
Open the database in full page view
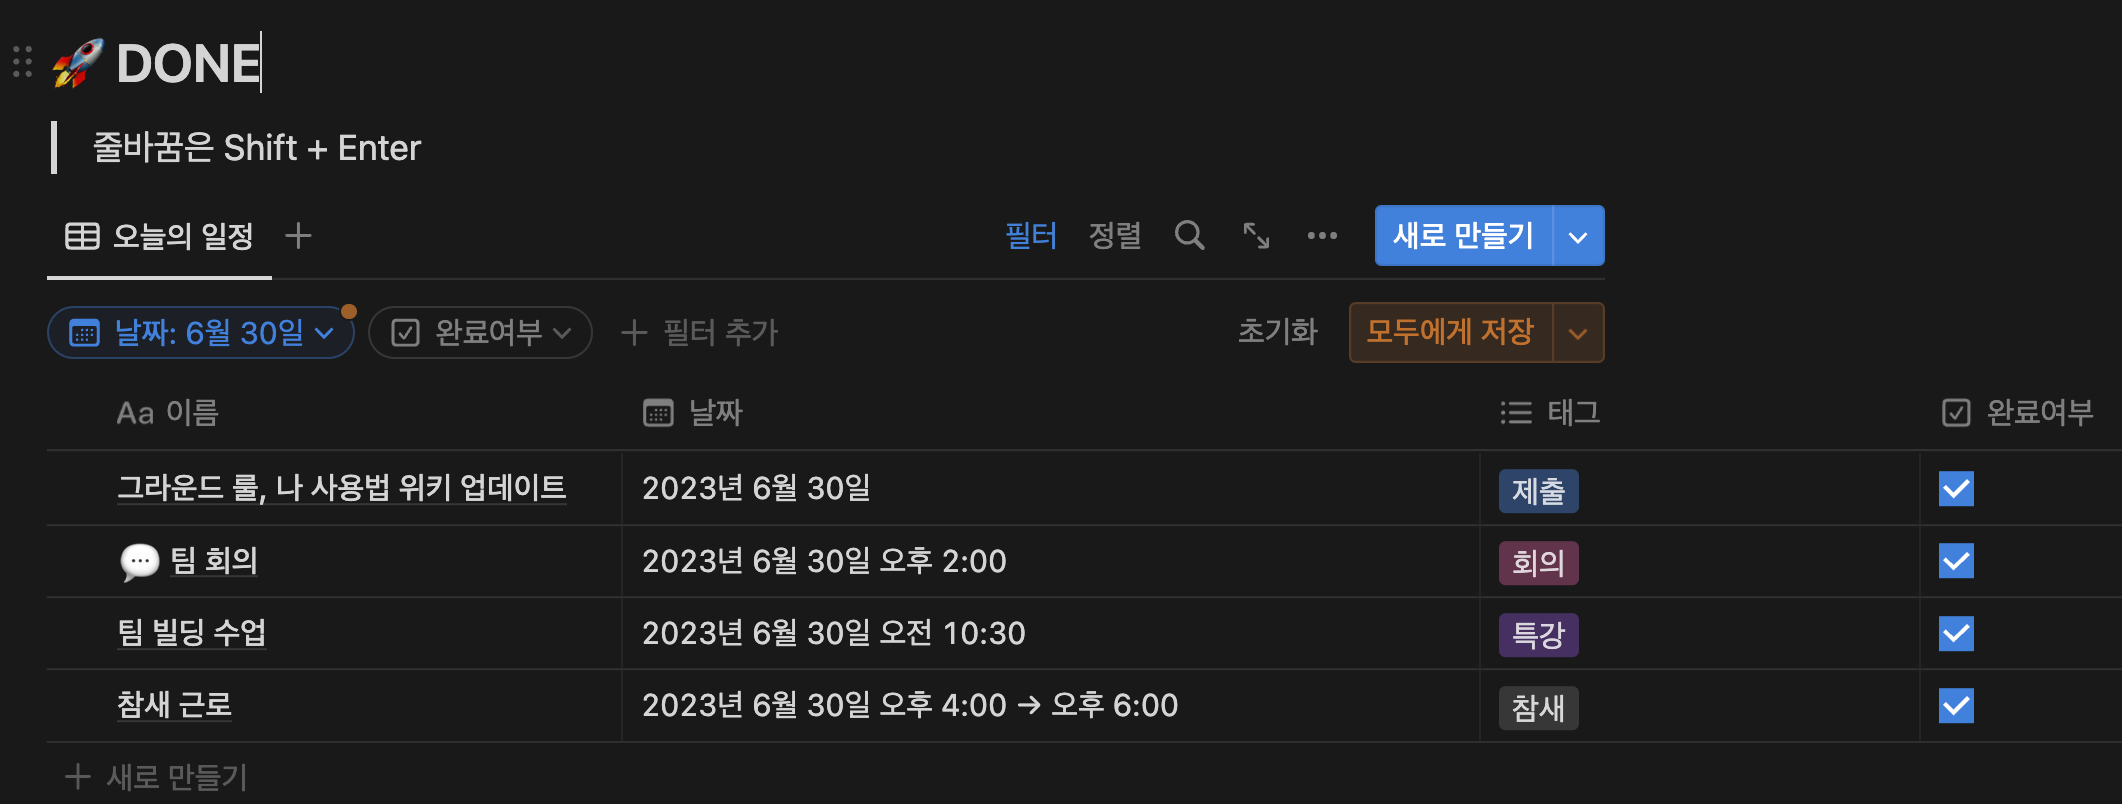click(x=1256, y=236)
